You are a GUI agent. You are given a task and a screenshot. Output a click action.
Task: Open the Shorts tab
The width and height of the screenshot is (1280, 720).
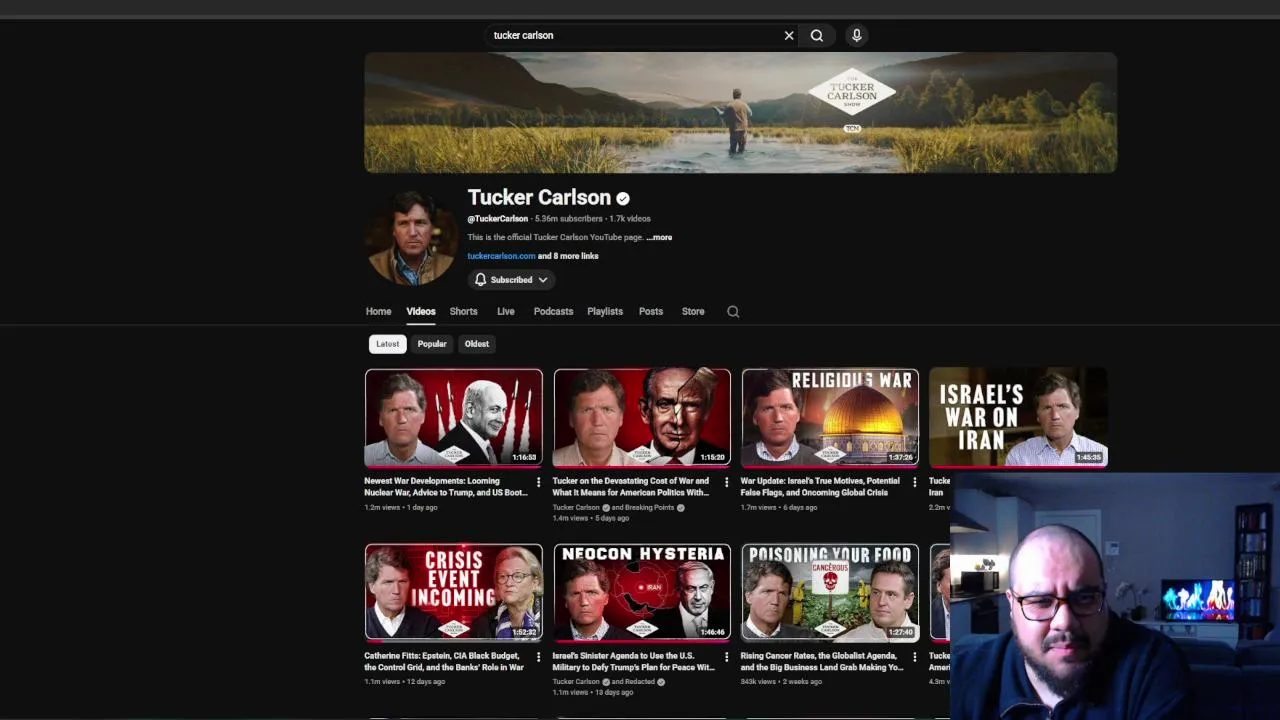pyautogui.click(x=463, y=311)
